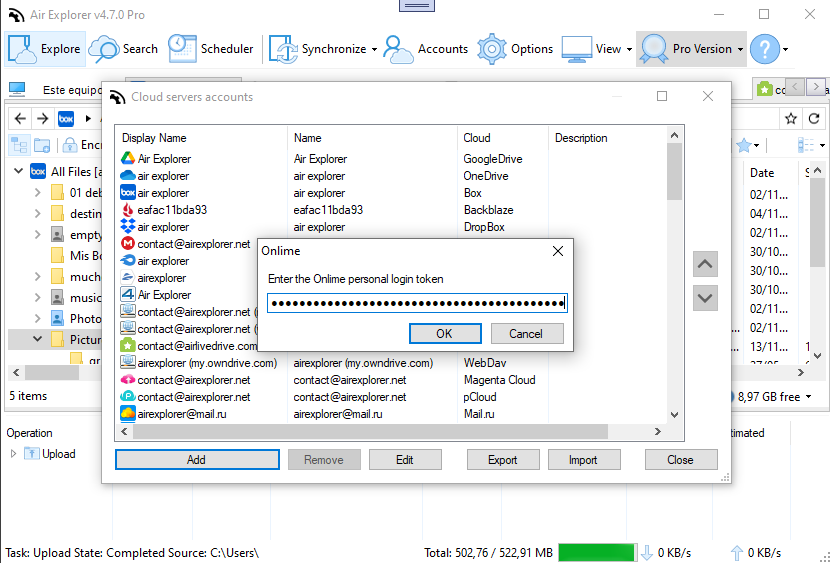Viewport: 833px width, 563px height.
Task: Collapse the All Files tree node
Action: pyautogui.click(x=19, y=171)
